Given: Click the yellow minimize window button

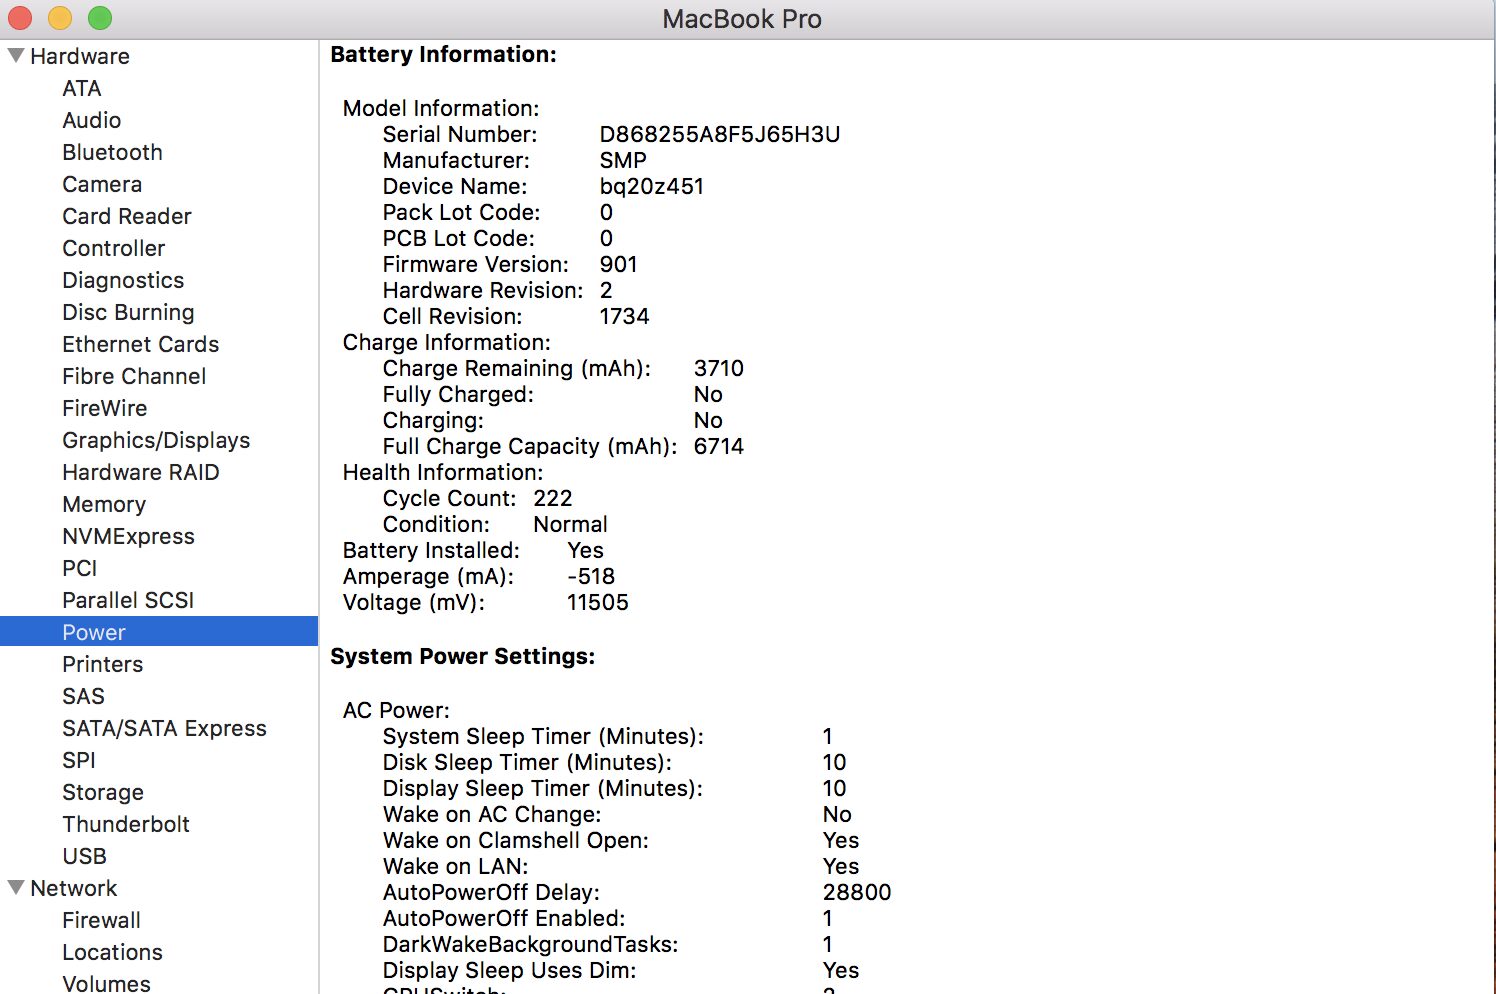Looking at the screenshot, I should (x=60, y=18).
